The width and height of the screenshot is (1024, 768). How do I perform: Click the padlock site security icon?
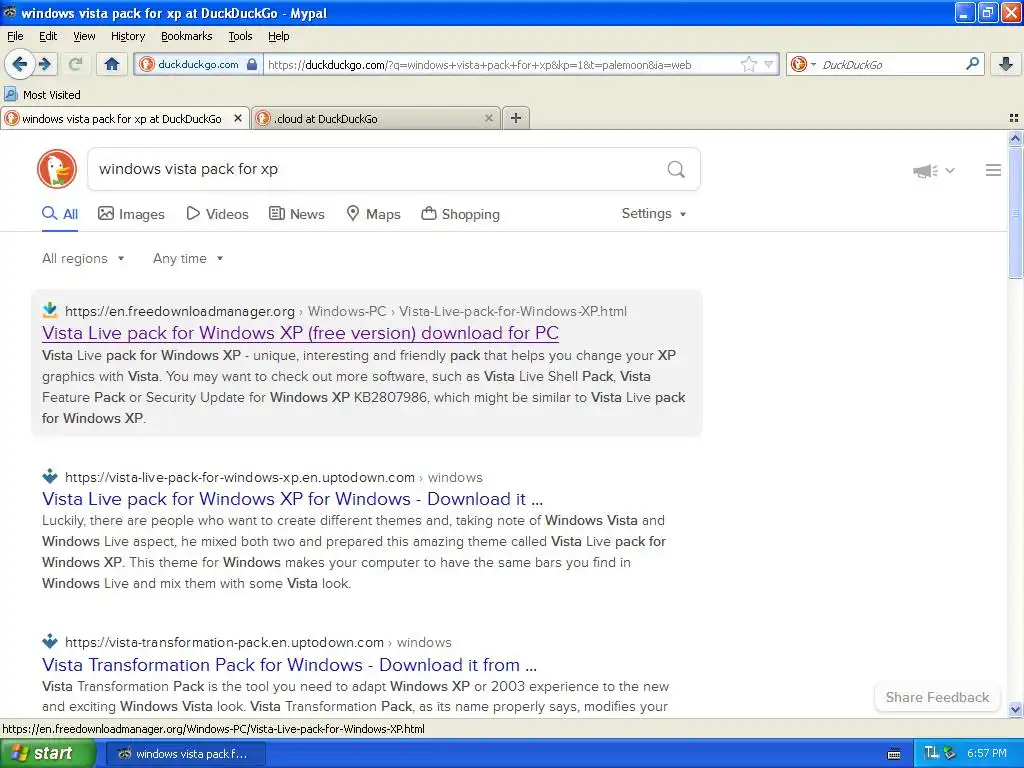click(252, 64)
